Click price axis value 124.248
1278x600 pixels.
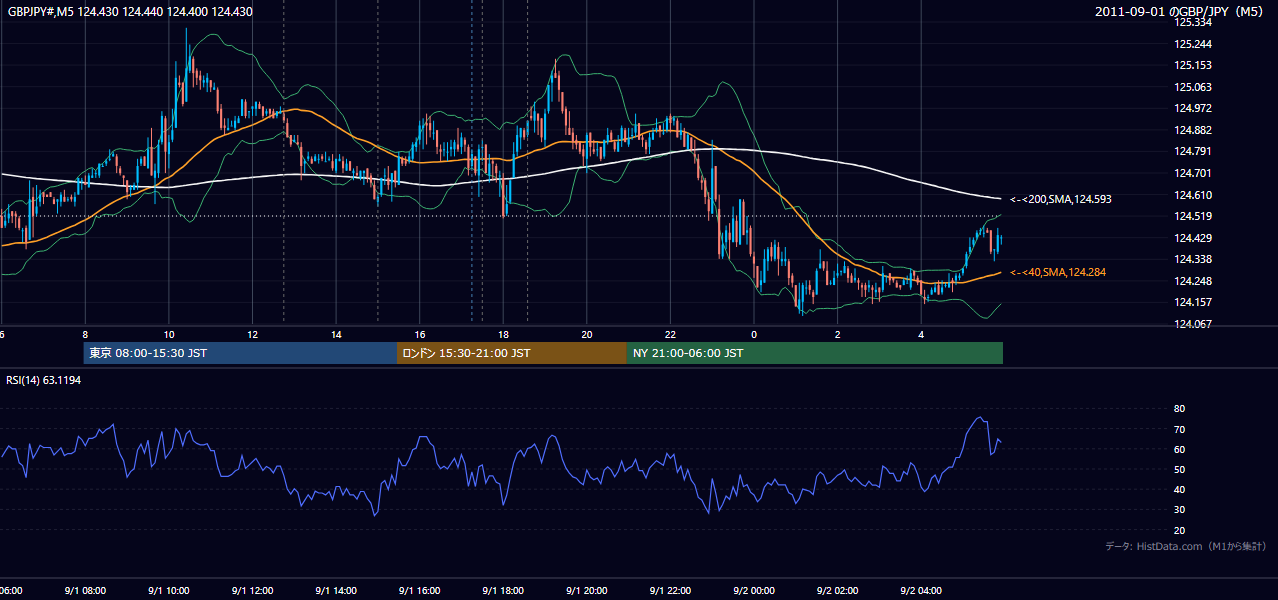click(x=1193, y=281)
